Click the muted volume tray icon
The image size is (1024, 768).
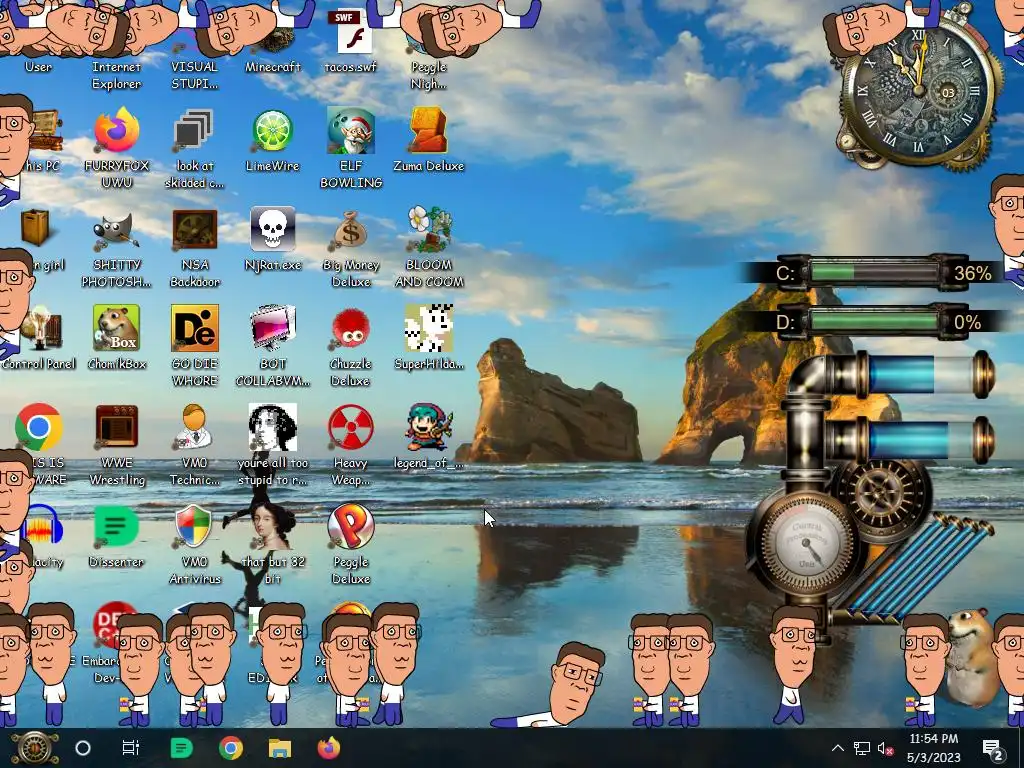click(886, 749)
